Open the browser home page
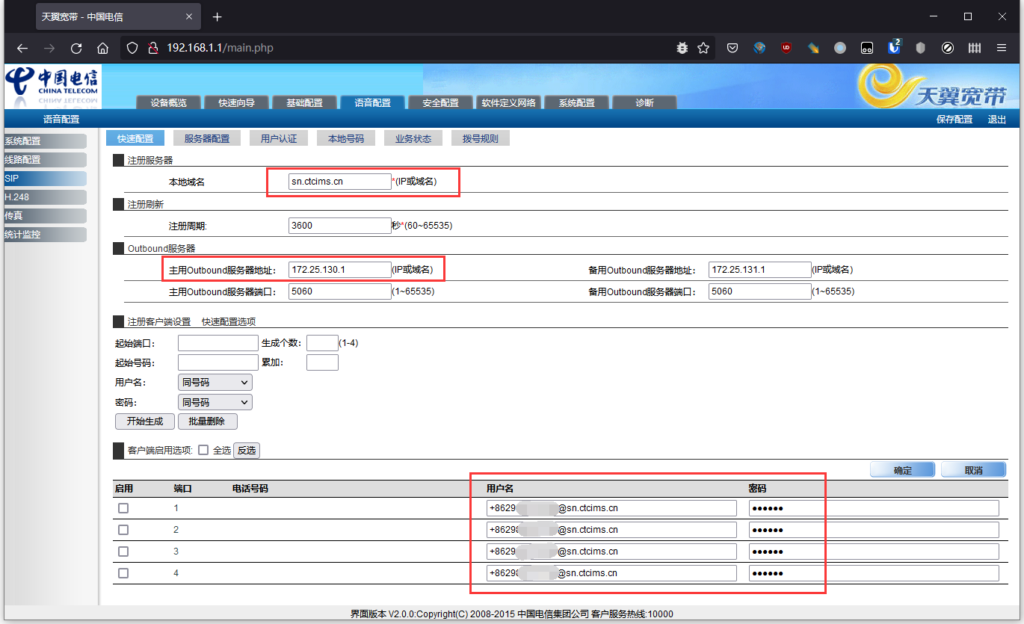 [103, 48]
